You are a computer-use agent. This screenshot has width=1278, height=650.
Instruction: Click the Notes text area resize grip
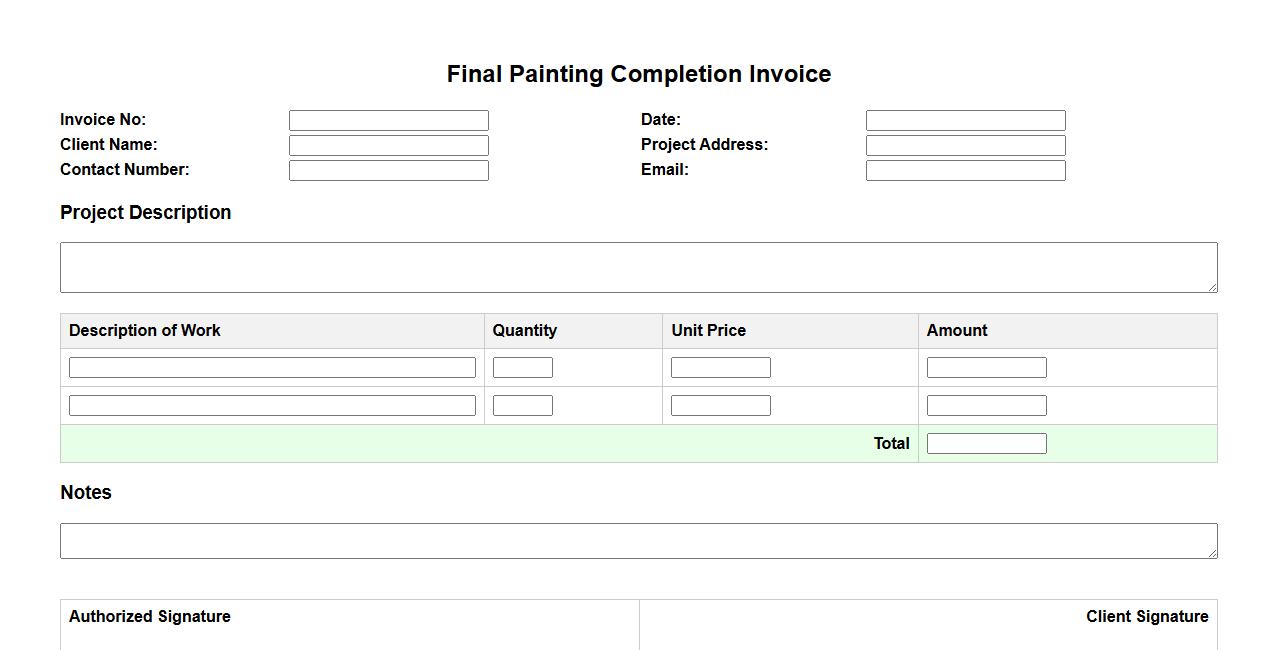tap(1212, 553)
